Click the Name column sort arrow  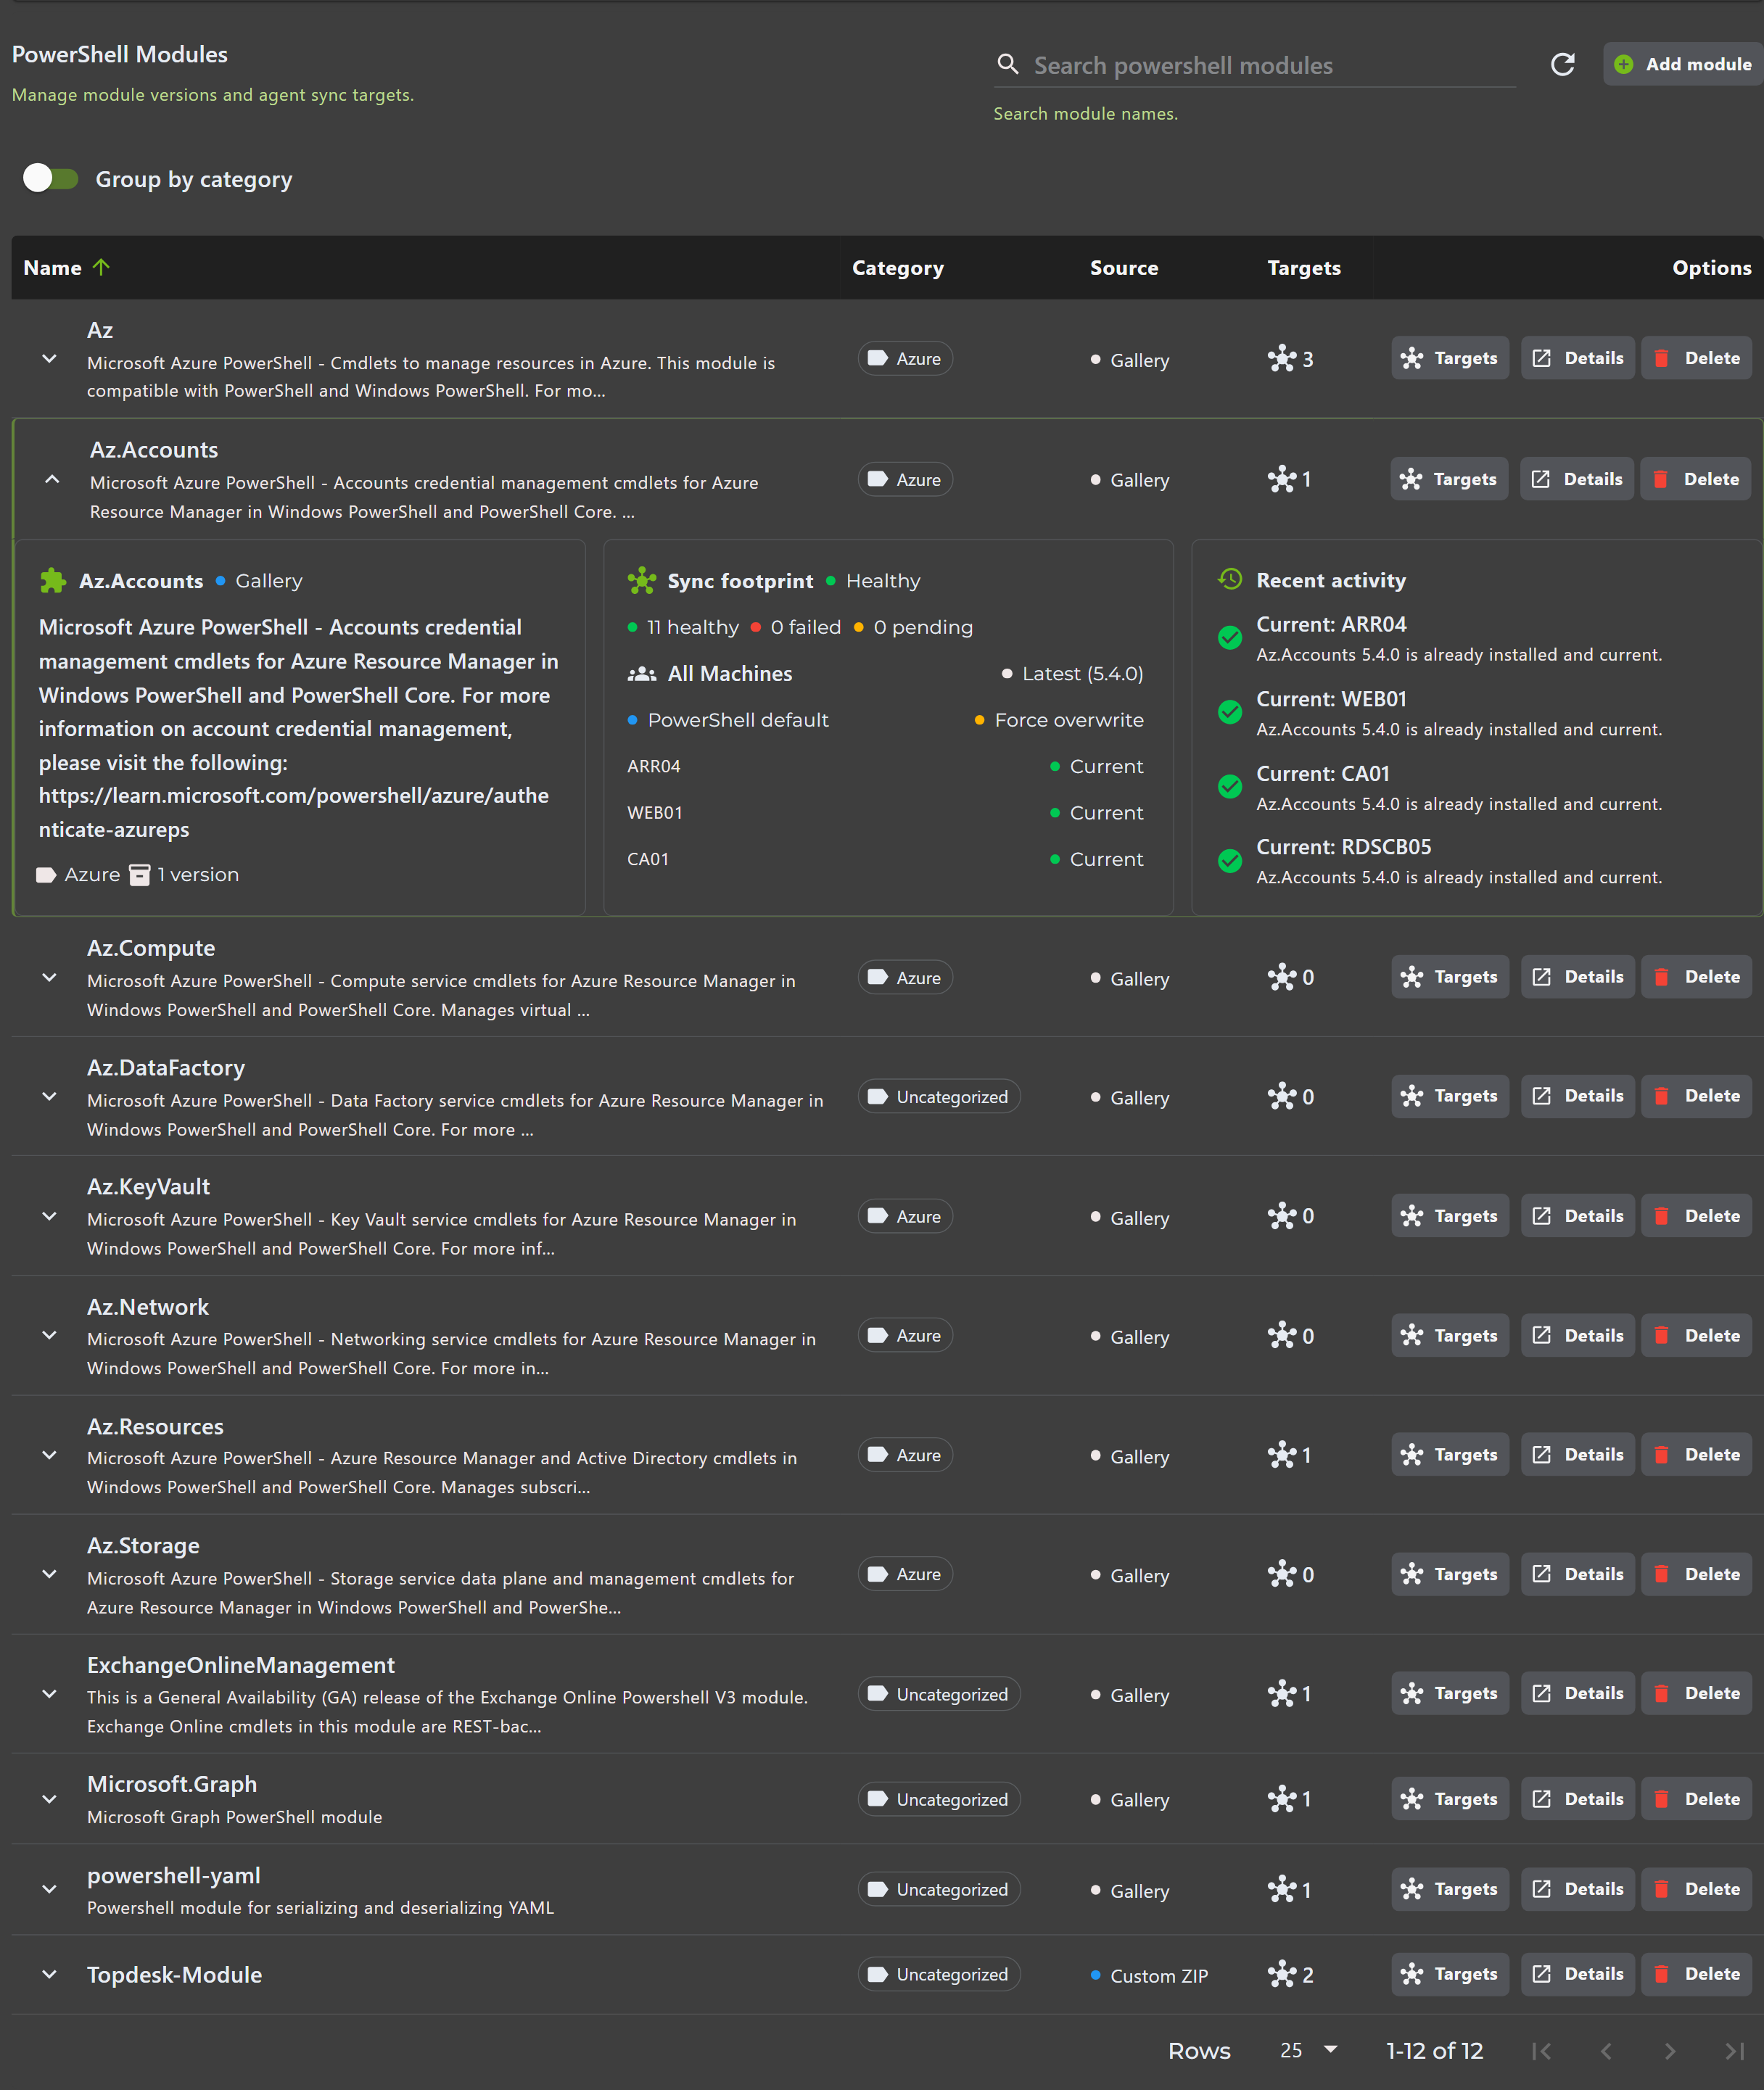101,267
